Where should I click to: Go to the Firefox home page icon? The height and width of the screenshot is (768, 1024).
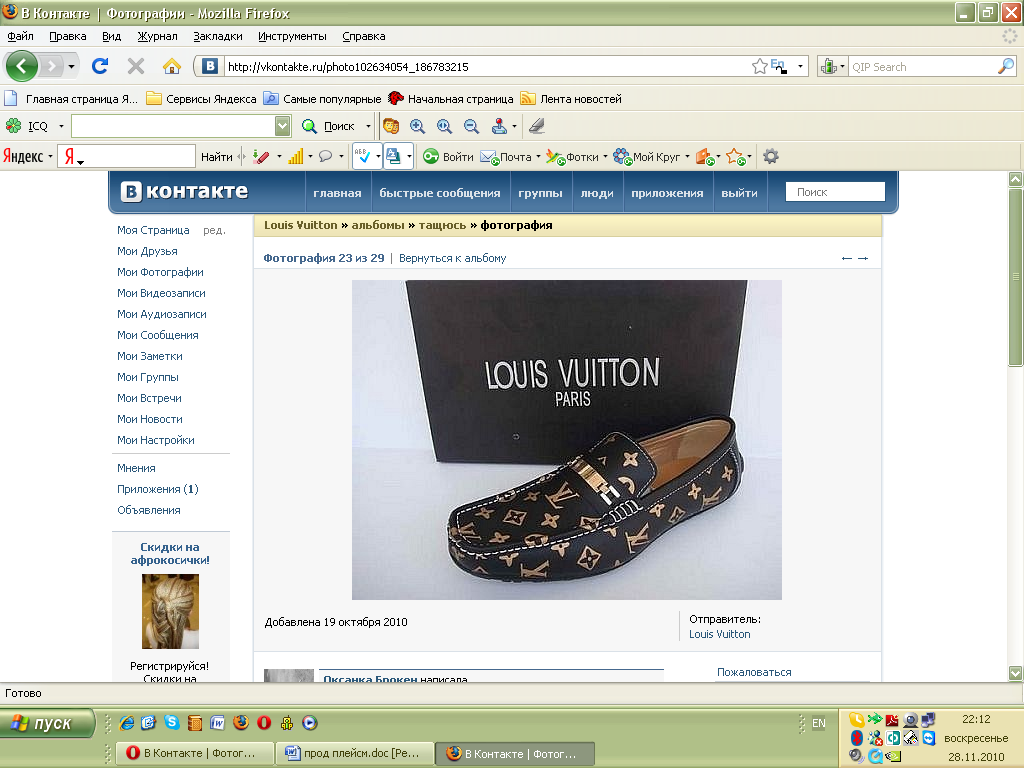(x=172, y=66)
